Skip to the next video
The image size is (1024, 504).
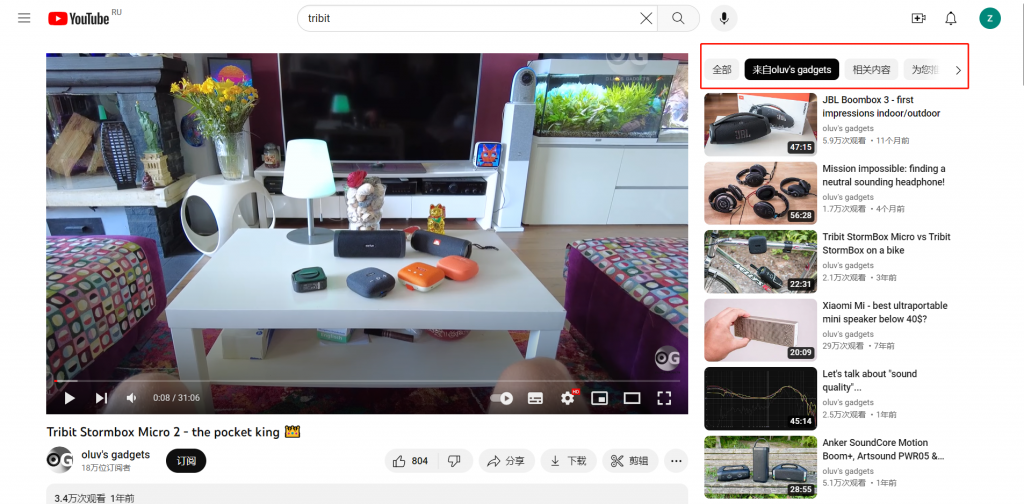click(101, 398)
